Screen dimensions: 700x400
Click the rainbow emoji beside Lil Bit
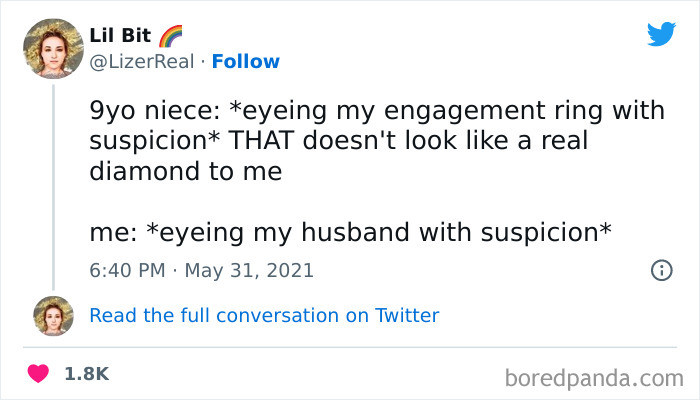[x=171, y=36]
